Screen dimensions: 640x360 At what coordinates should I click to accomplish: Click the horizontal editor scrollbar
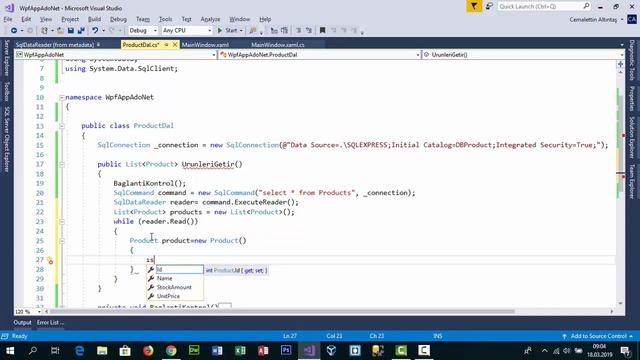click(282, 312)
